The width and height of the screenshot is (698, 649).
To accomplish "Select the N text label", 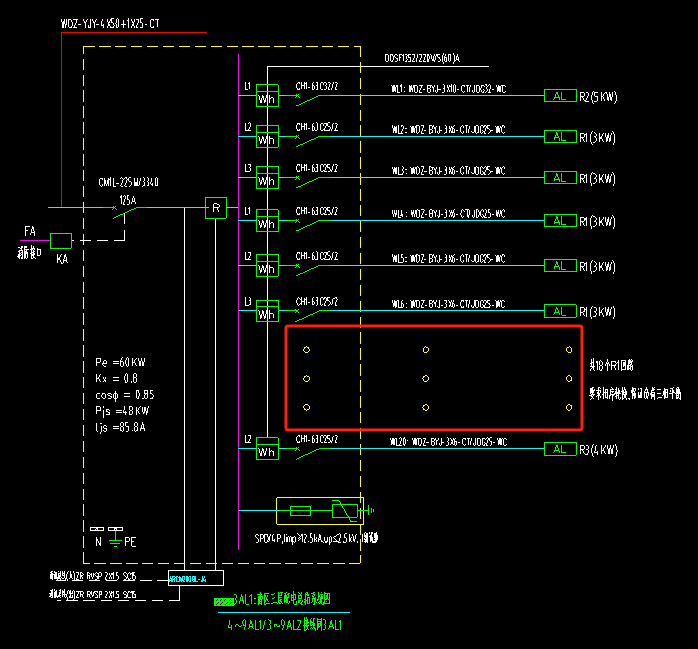I will [98, 542].
